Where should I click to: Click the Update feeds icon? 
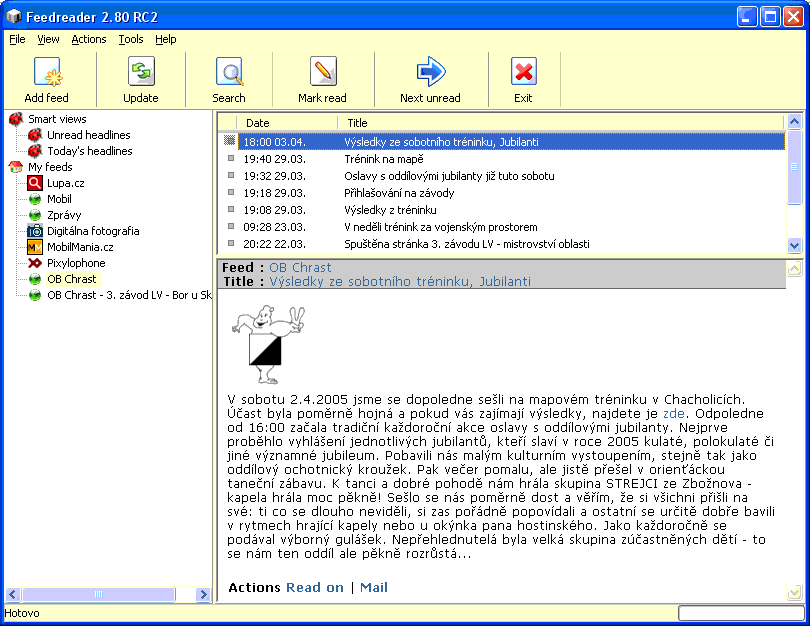[x=141, y=71]
